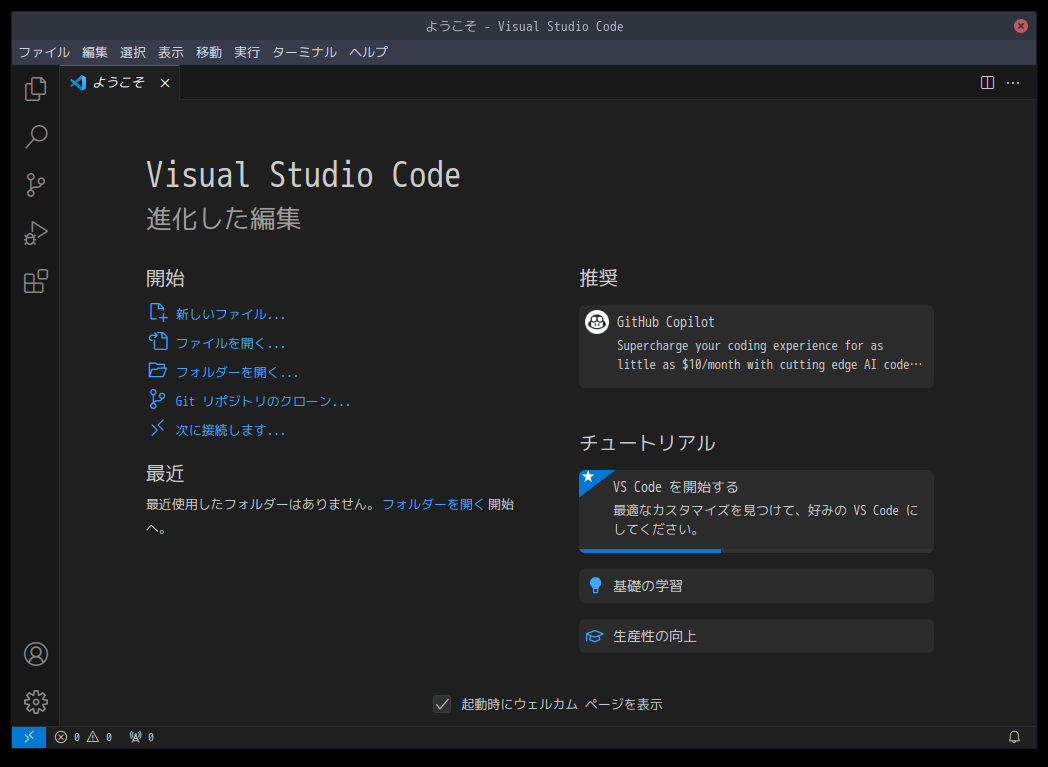Click Git リポジトリのクローン... link

(x=263, y=401)
